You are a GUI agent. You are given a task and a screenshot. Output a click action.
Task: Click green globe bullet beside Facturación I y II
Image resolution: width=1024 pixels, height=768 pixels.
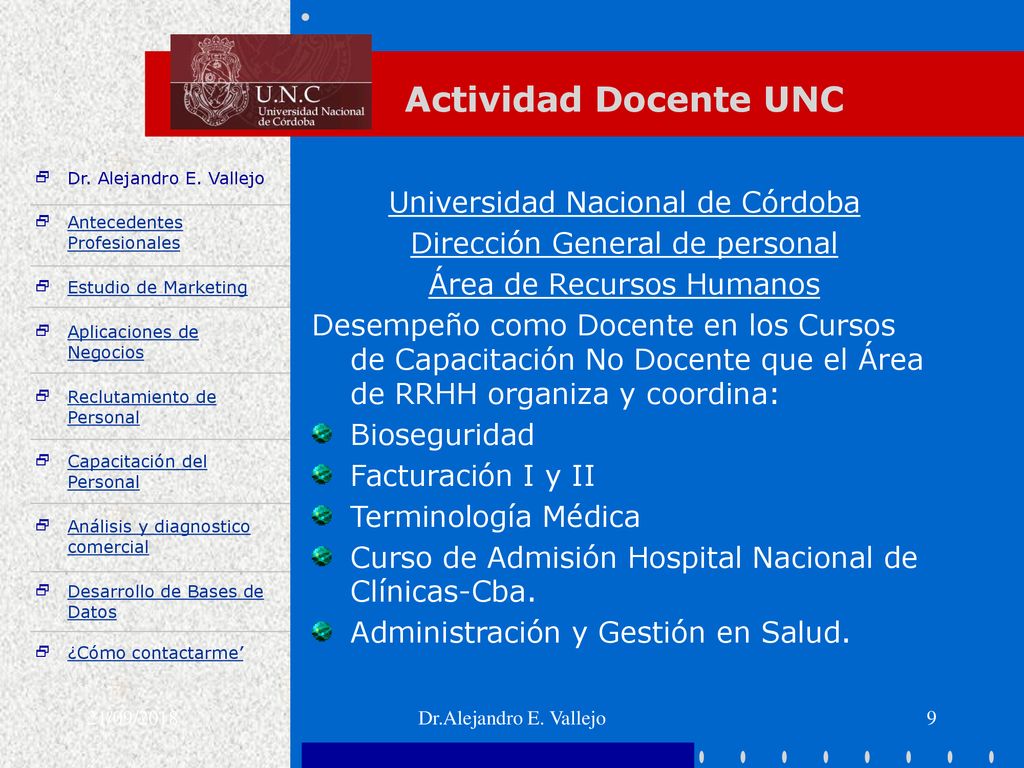point(322,475)
